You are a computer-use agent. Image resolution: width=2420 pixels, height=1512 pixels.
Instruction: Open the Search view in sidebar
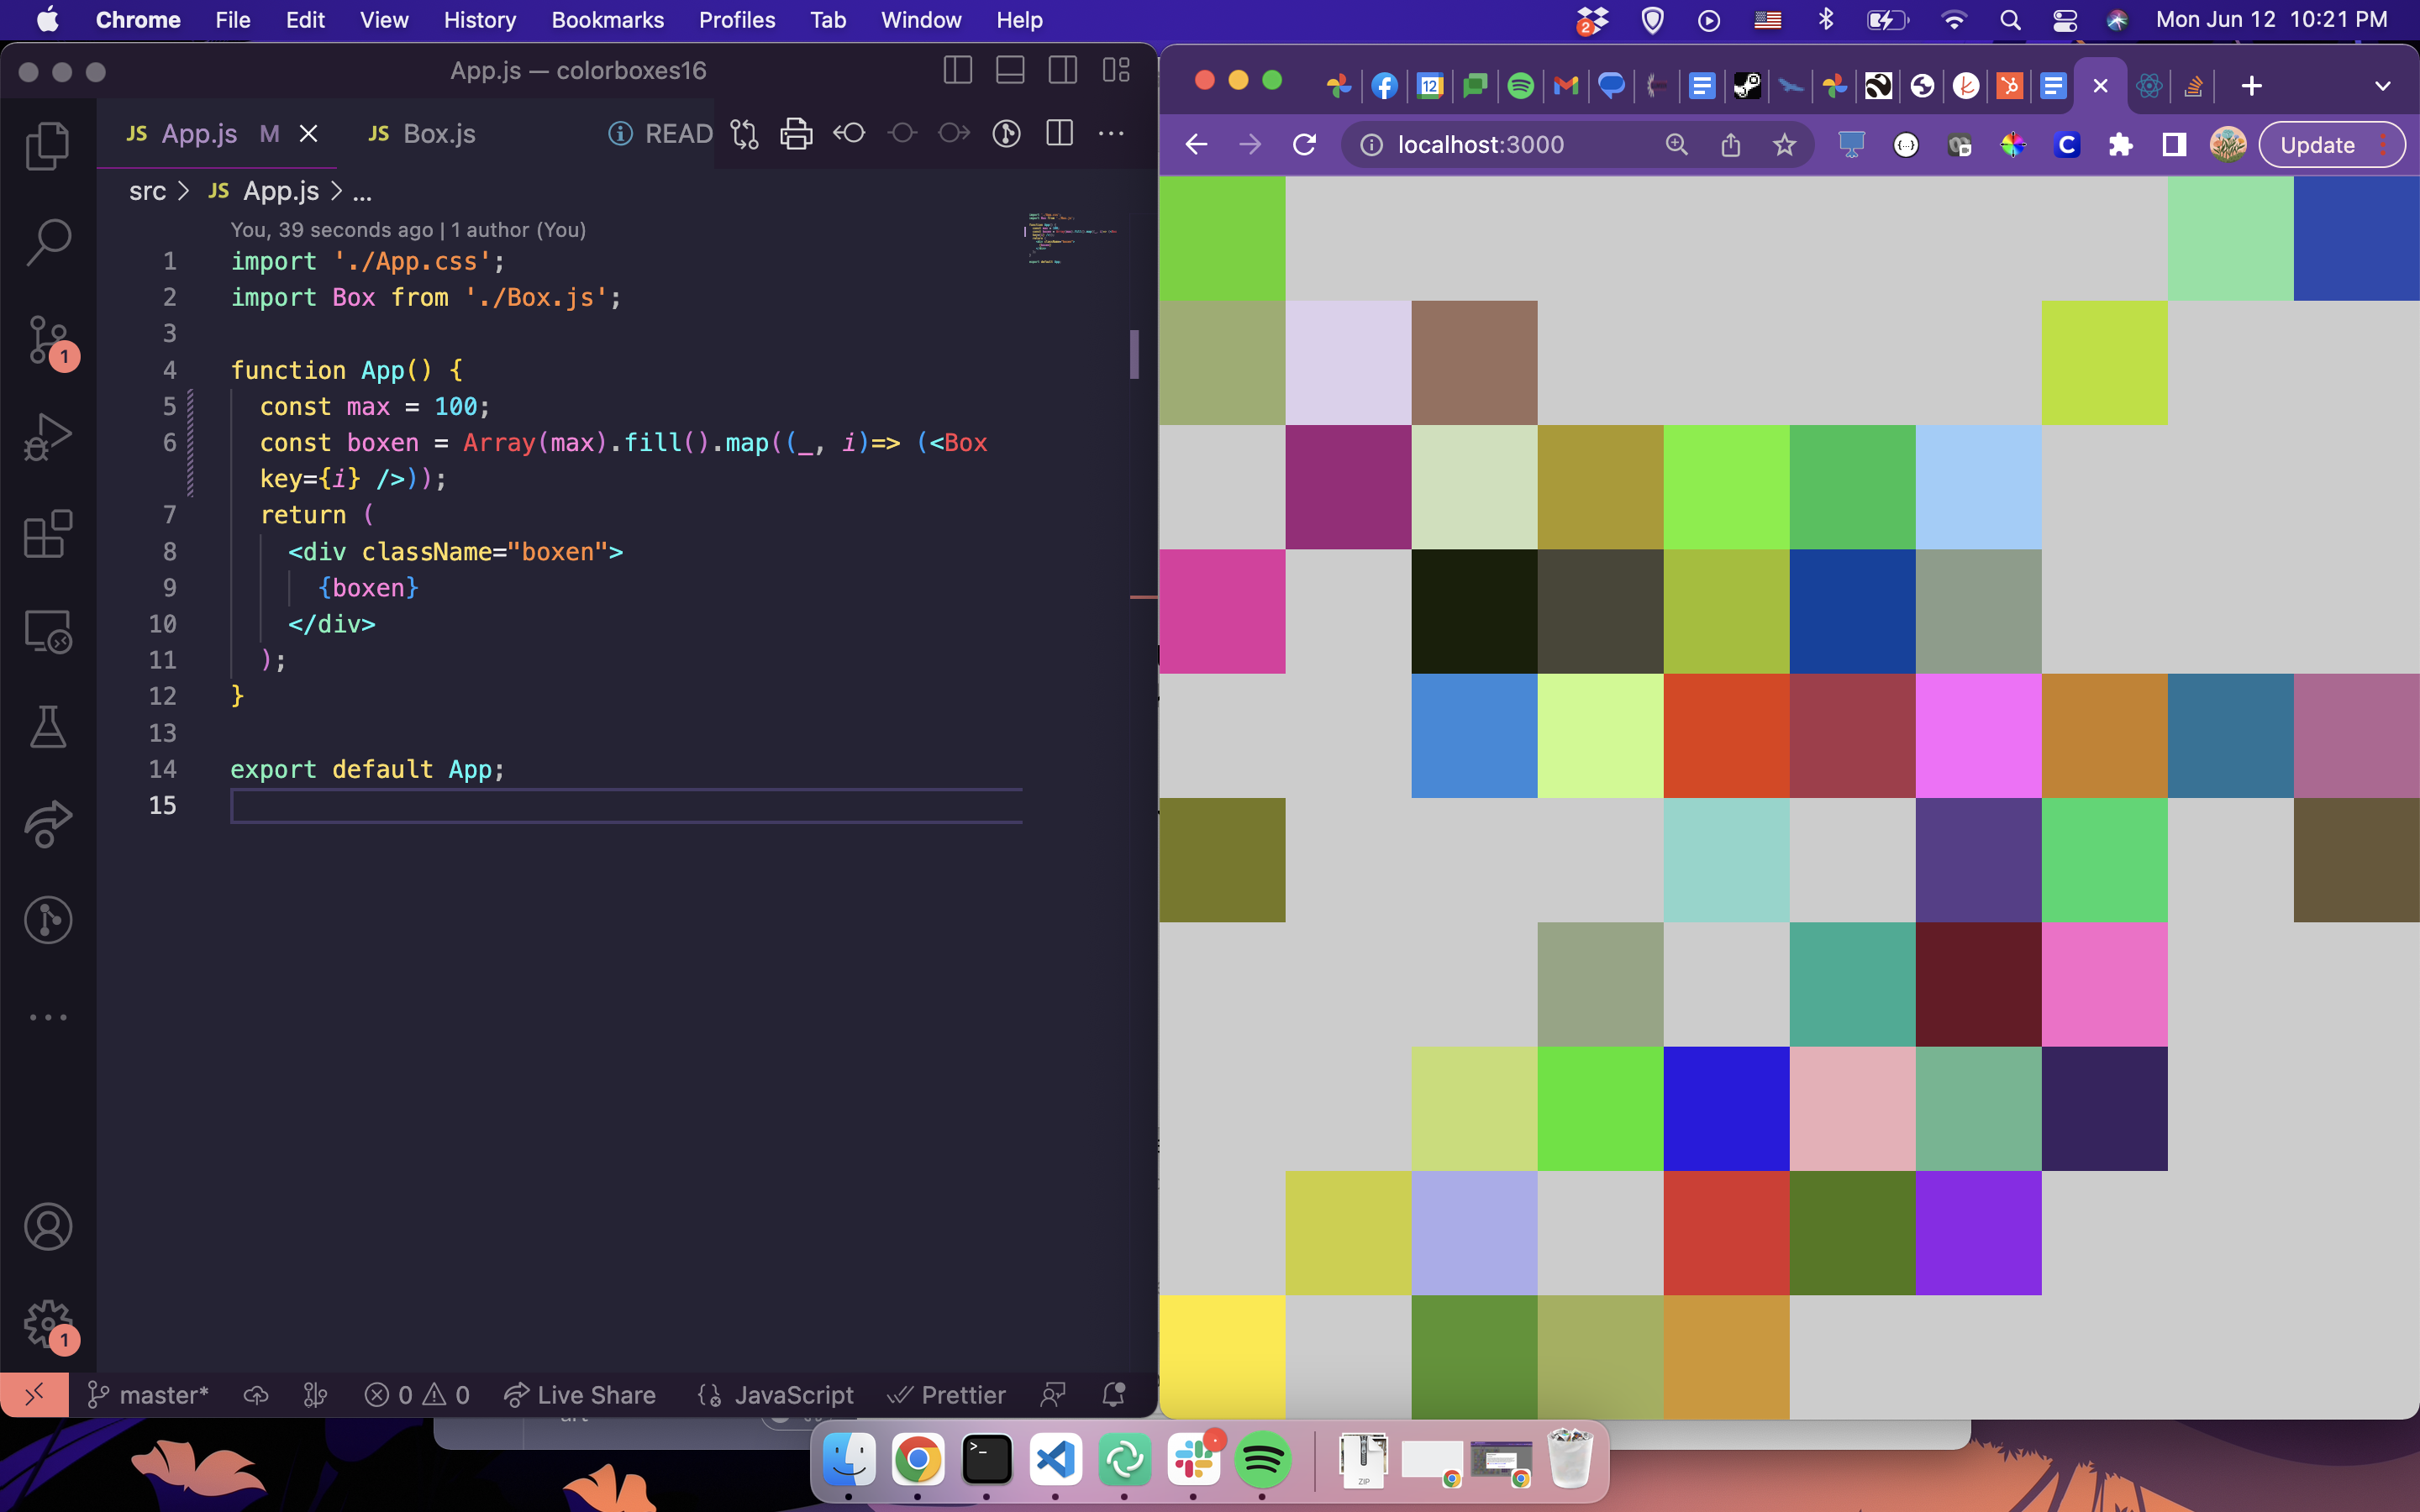(x=47, y=242)
